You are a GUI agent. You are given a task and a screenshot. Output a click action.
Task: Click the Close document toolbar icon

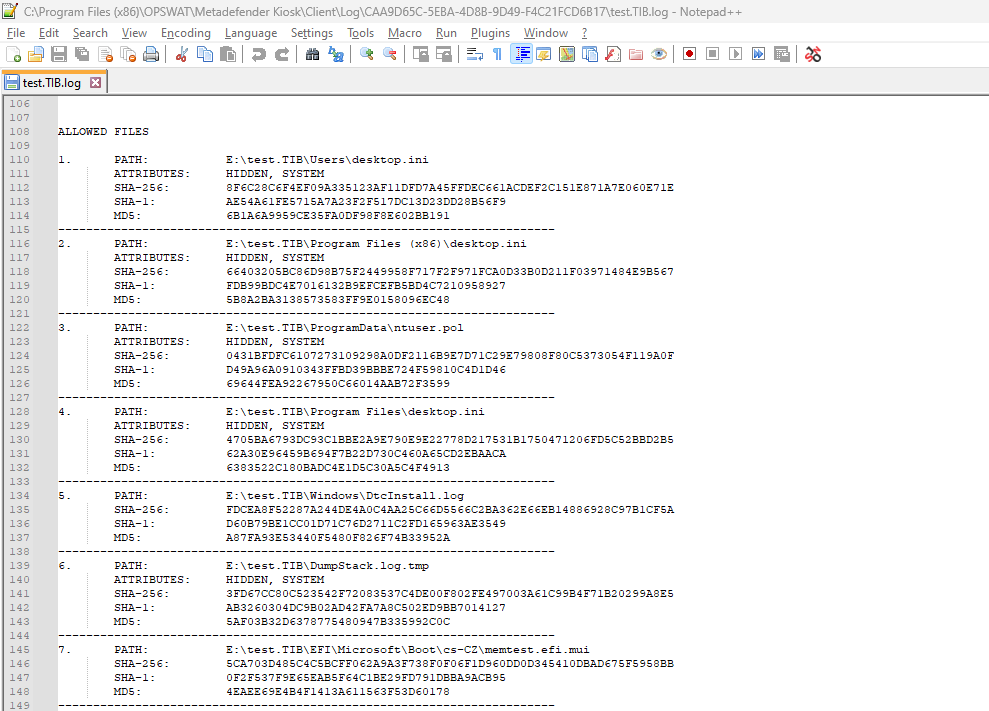pyautogui.click(x=105, y=54)
